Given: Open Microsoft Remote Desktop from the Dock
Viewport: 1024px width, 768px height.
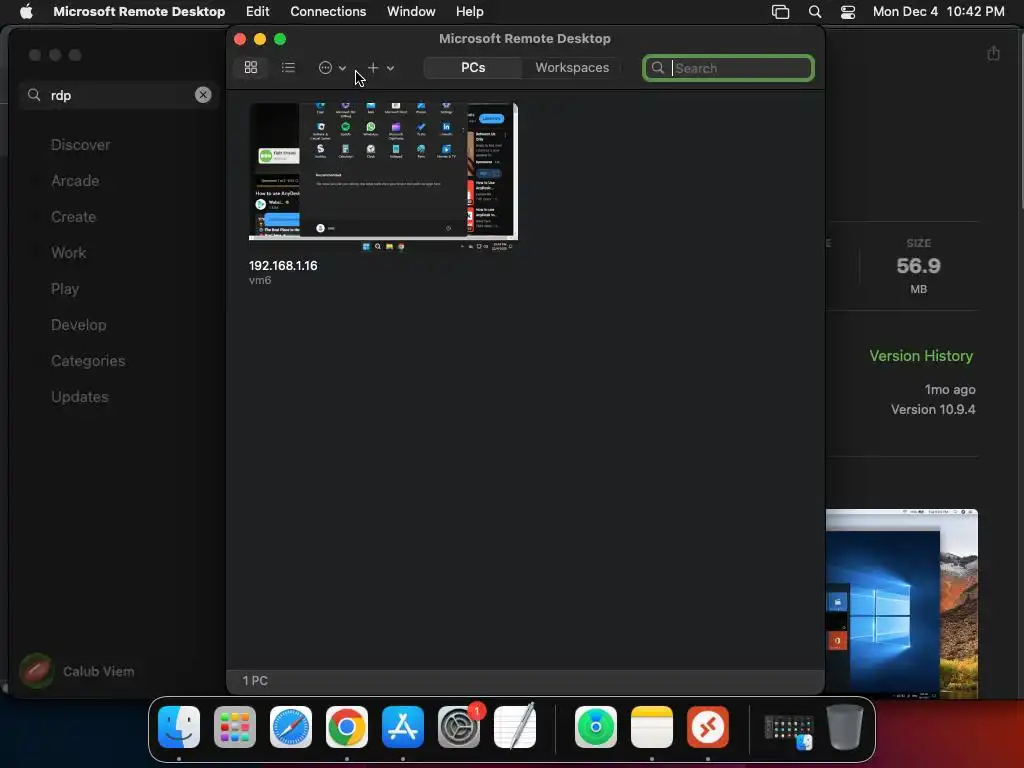Looking at the screenshot, I should (x=708, y=727).
